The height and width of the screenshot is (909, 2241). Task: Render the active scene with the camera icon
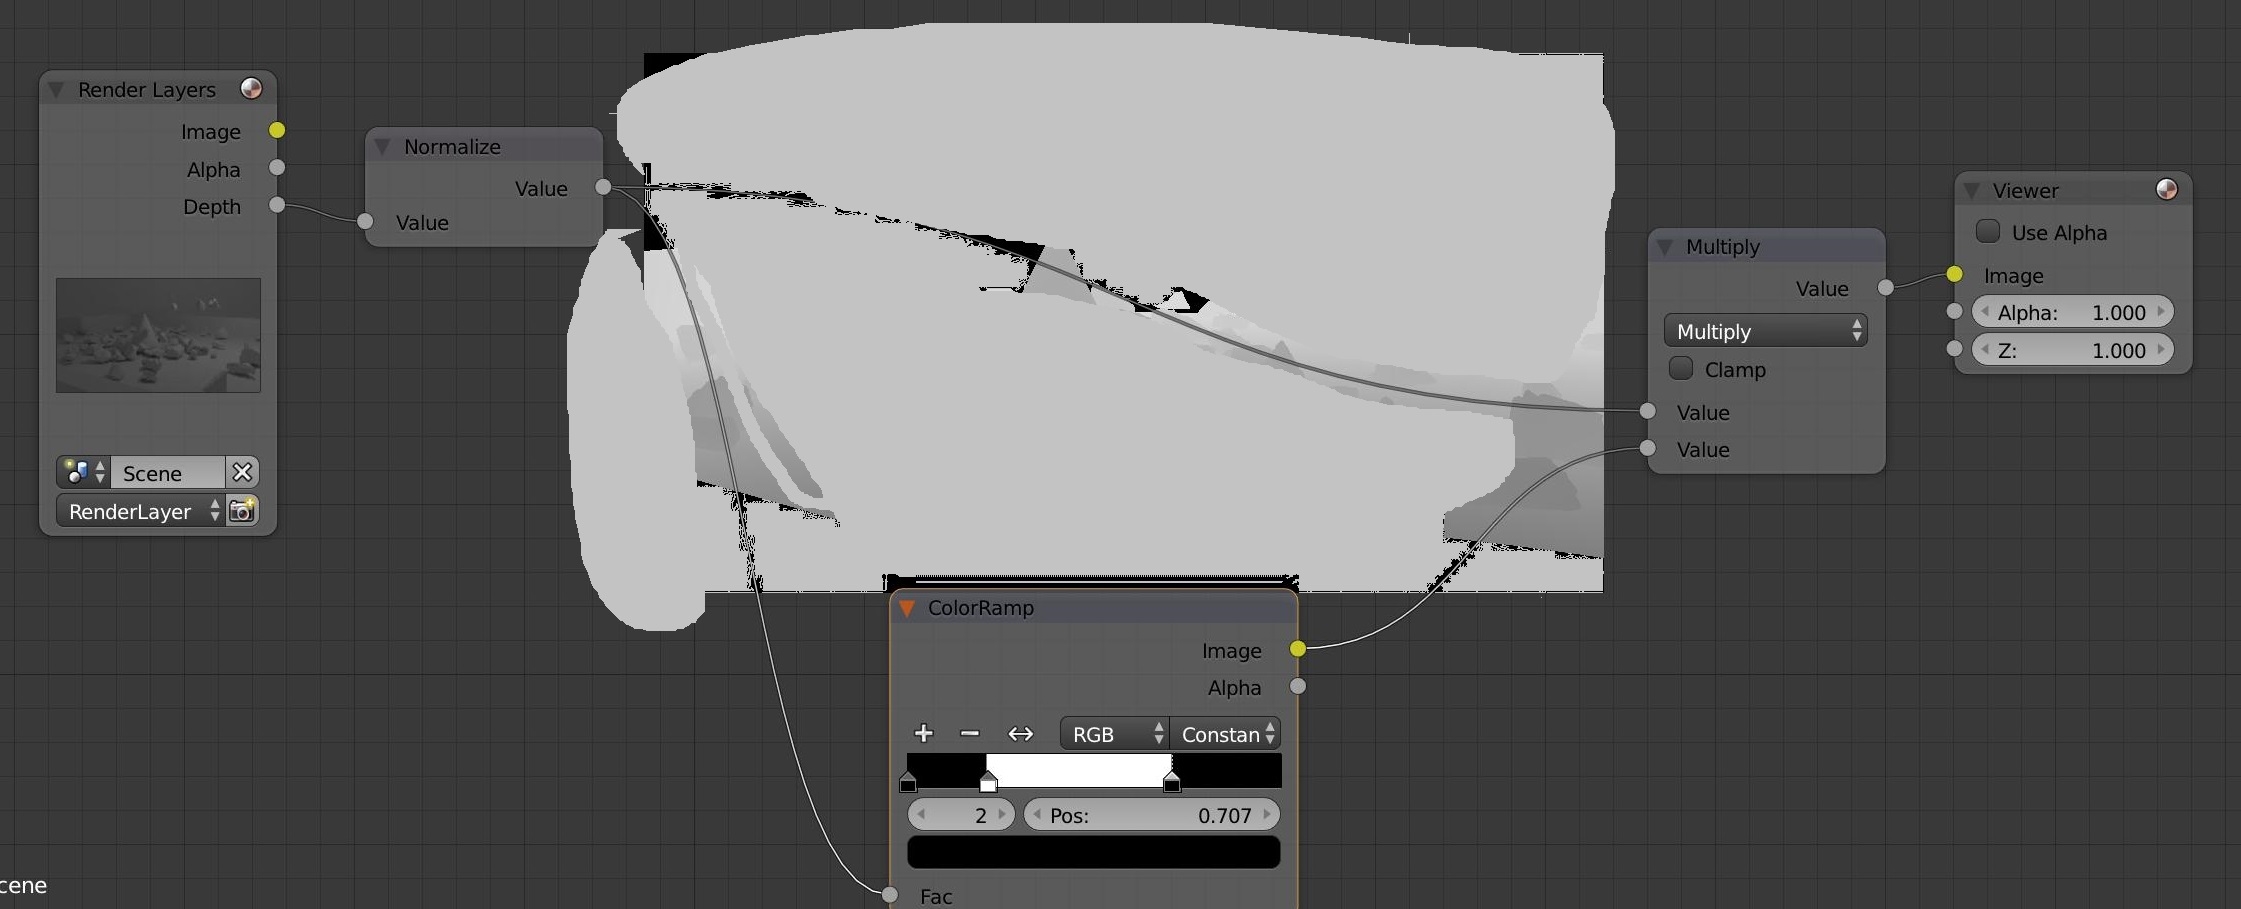tap(242, 511)
